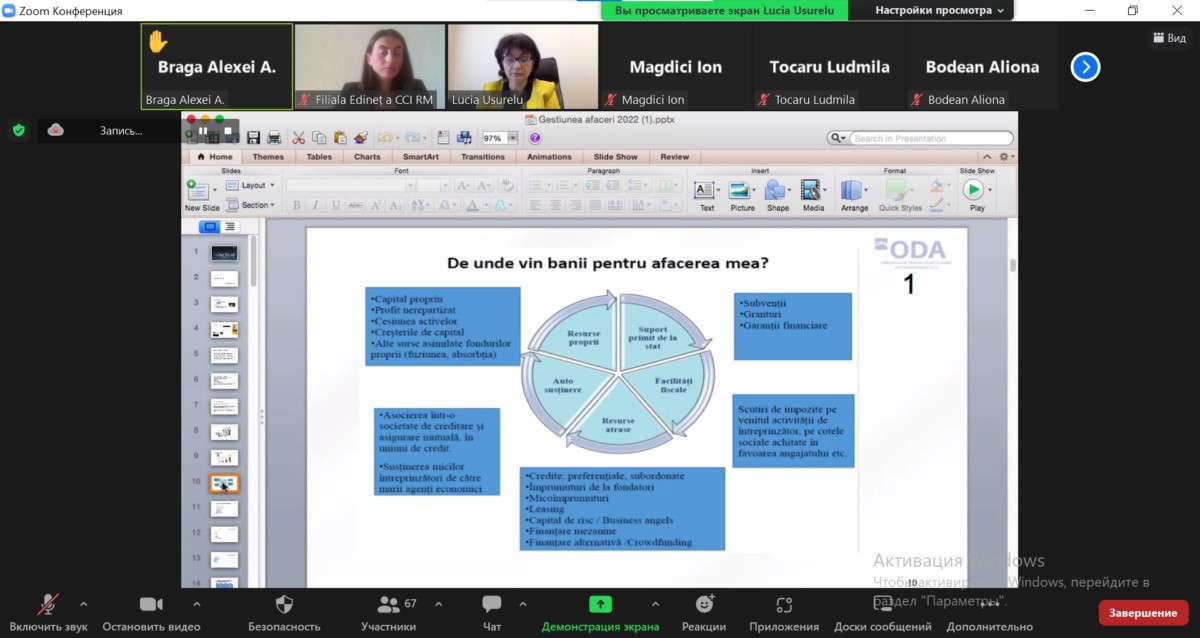Open the Участники participants panel
This screenshot has height=638, width=1200.
(x=389, y=612)
